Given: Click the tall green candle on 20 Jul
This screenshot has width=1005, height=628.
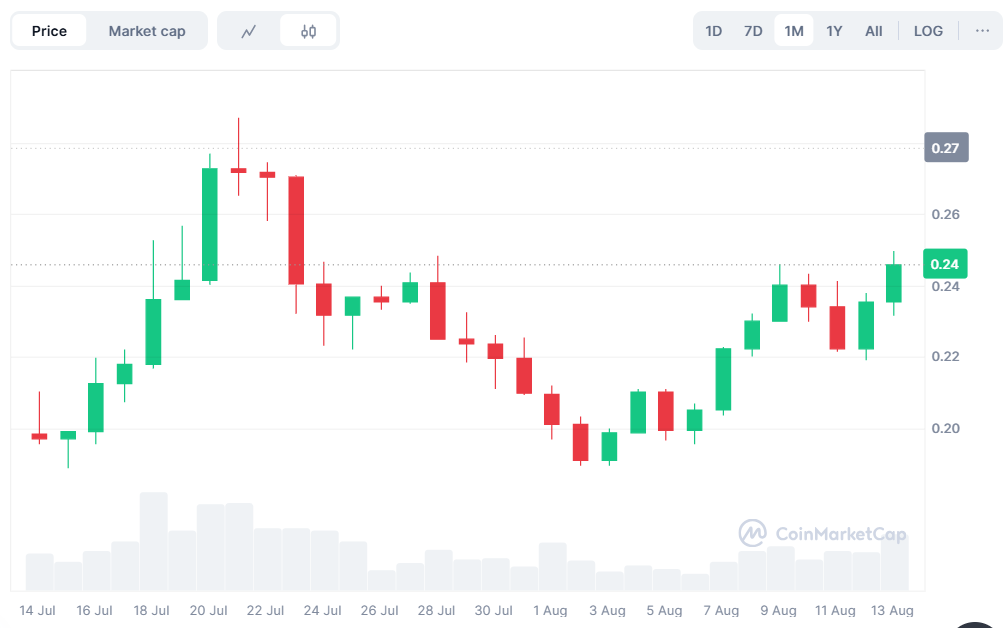Looking at the screenshot, I should [210, 224].
